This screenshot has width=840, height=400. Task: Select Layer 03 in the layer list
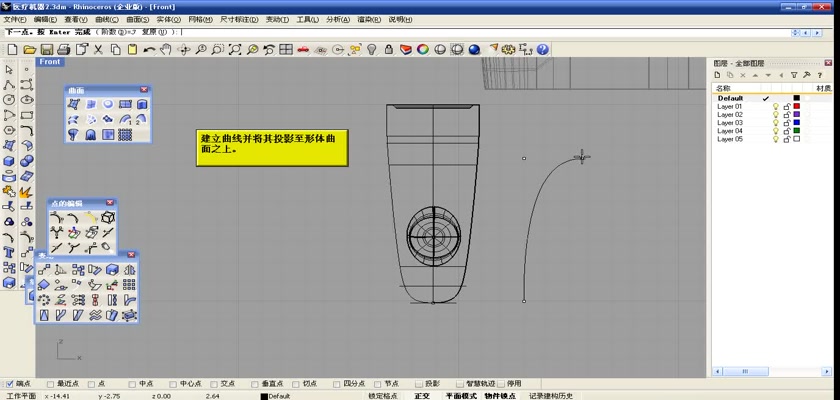730,123
